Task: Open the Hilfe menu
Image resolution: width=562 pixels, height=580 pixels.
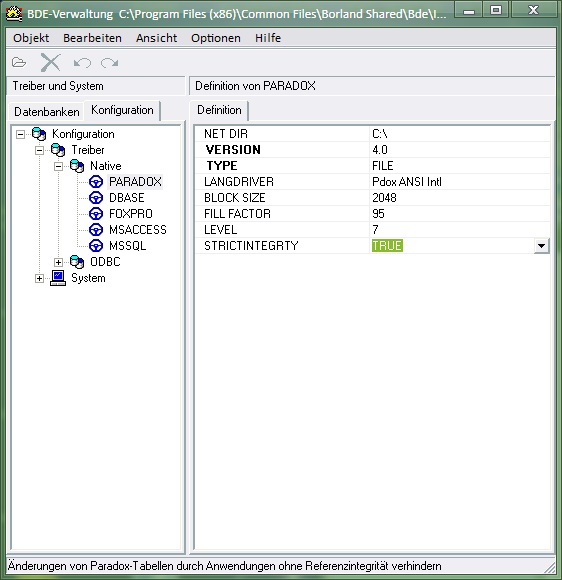Action: pos(268,38)
